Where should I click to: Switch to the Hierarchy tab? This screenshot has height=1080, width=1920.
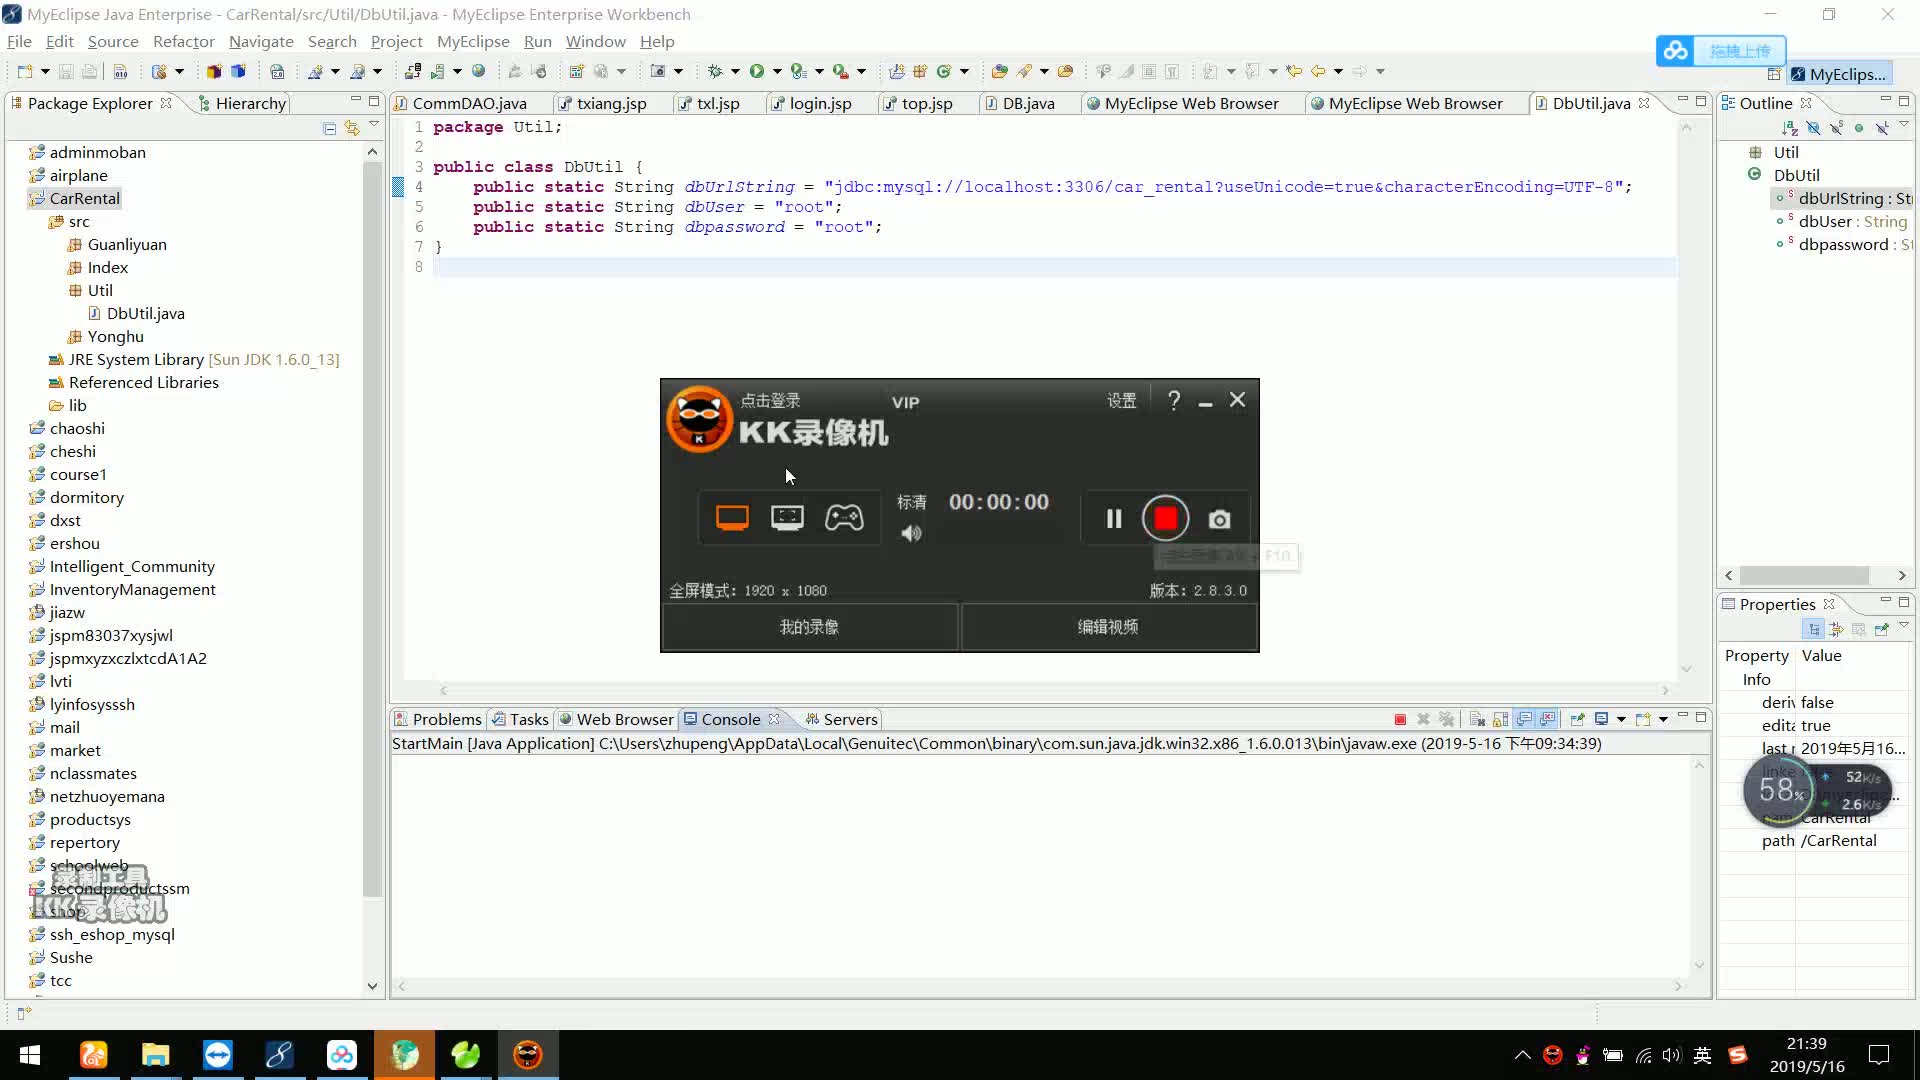coord(243,103)
